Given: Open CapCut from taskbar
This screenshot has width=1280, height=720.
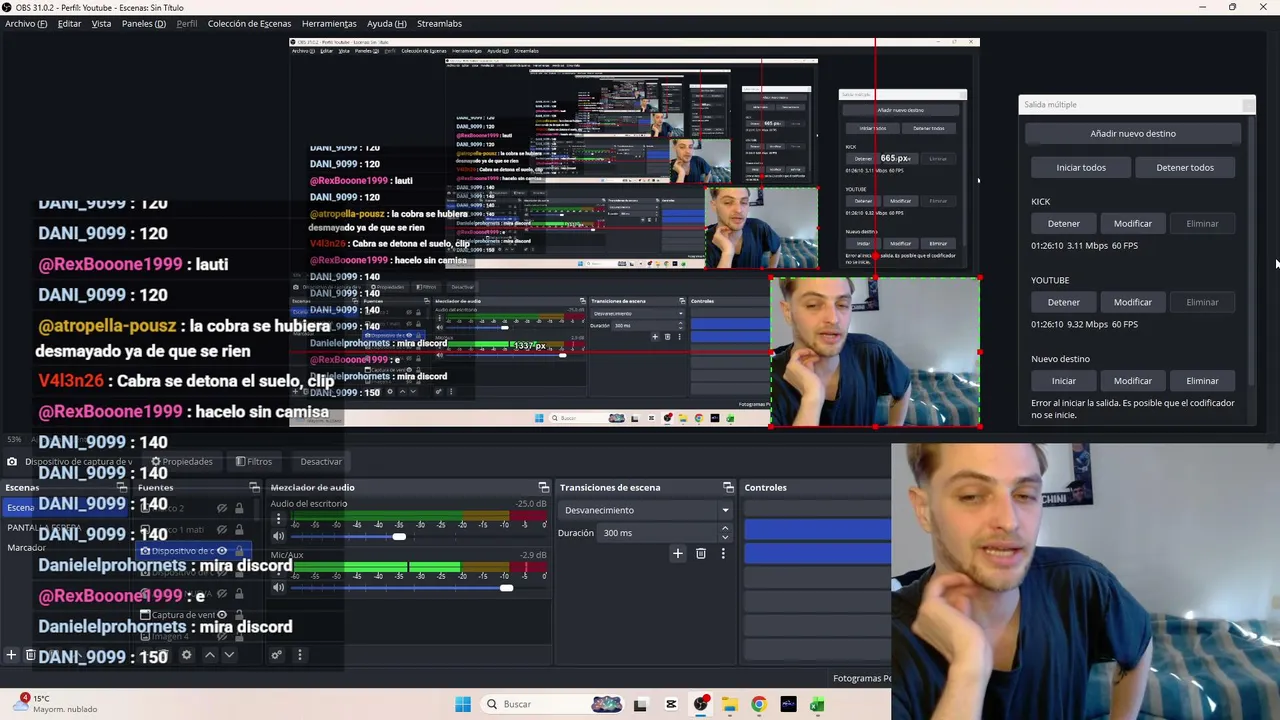Looking at the screenshot, I should coord(671,704).
